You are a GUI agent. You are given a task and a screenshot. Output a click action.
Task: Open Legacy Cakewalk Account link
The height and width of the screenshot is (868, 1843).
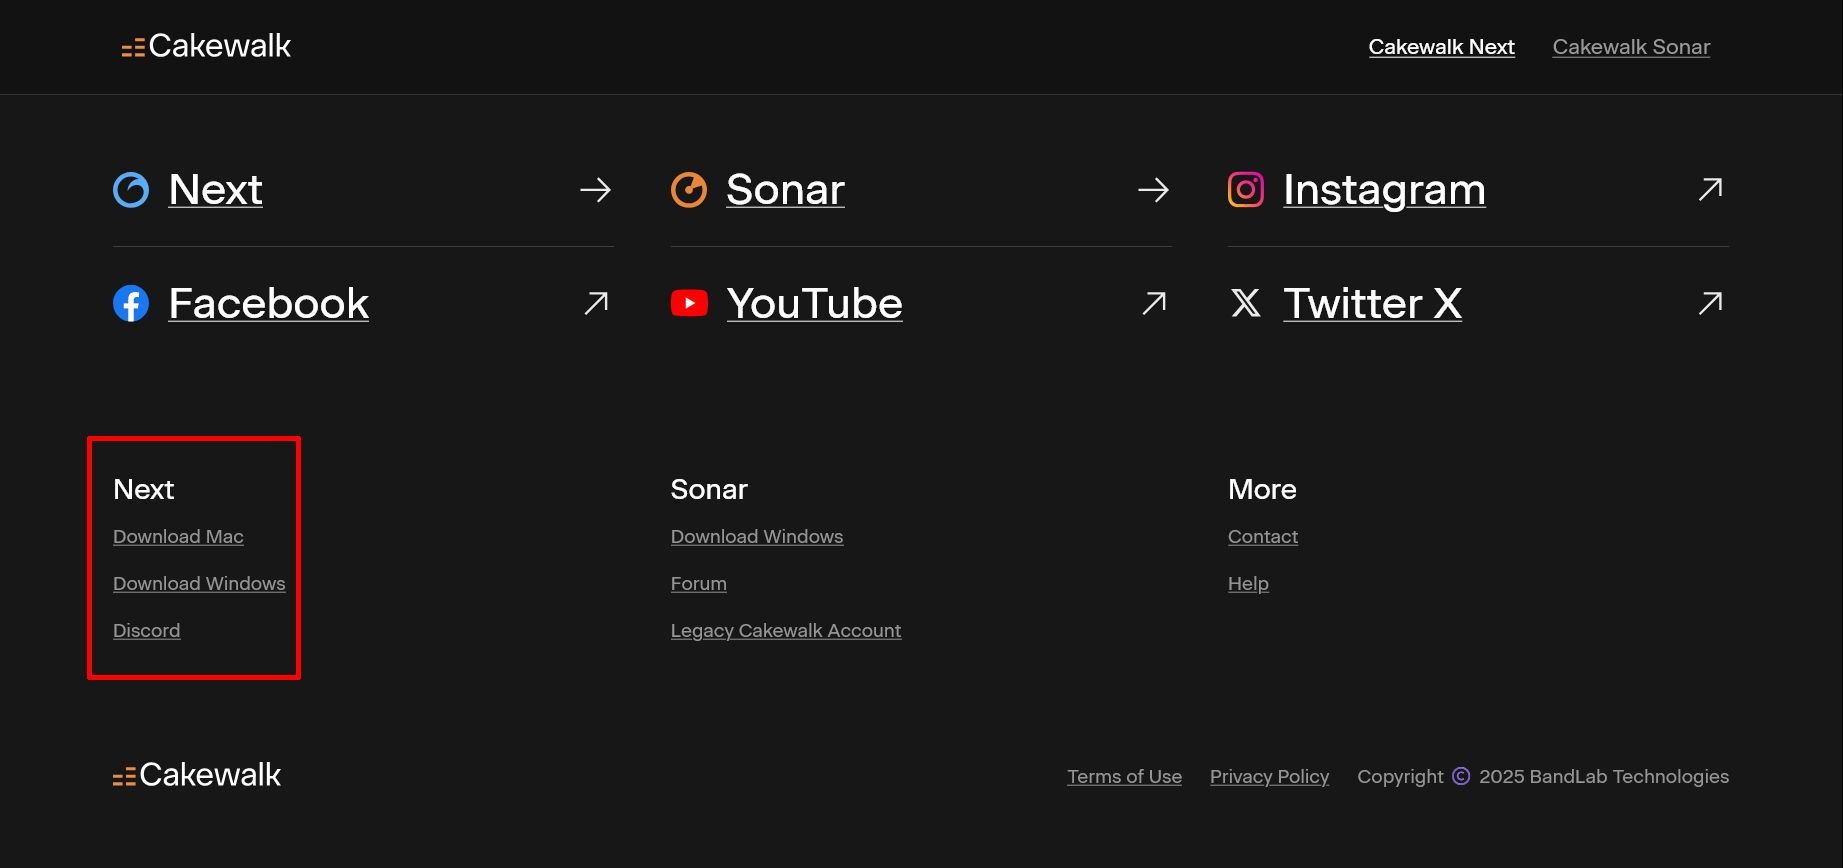[786, 631]
